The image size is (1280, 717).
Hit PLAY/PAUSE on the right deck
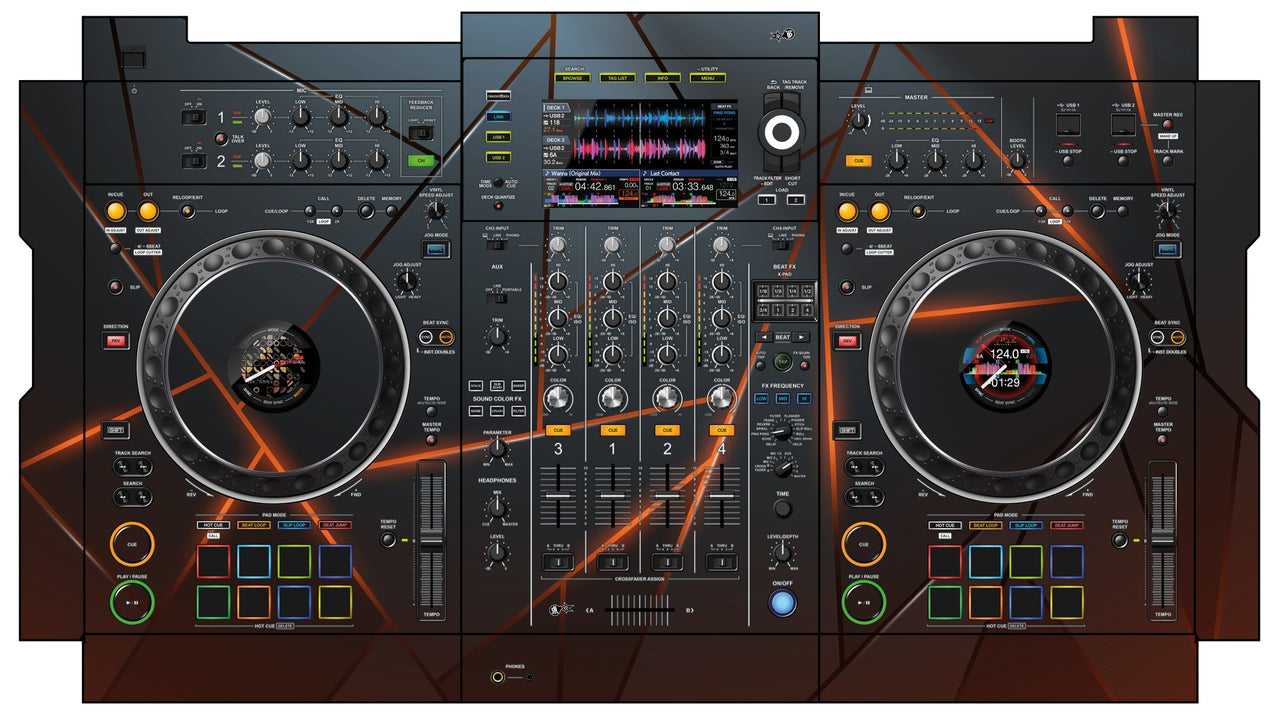pyautogui.click(x=864, y=602)
